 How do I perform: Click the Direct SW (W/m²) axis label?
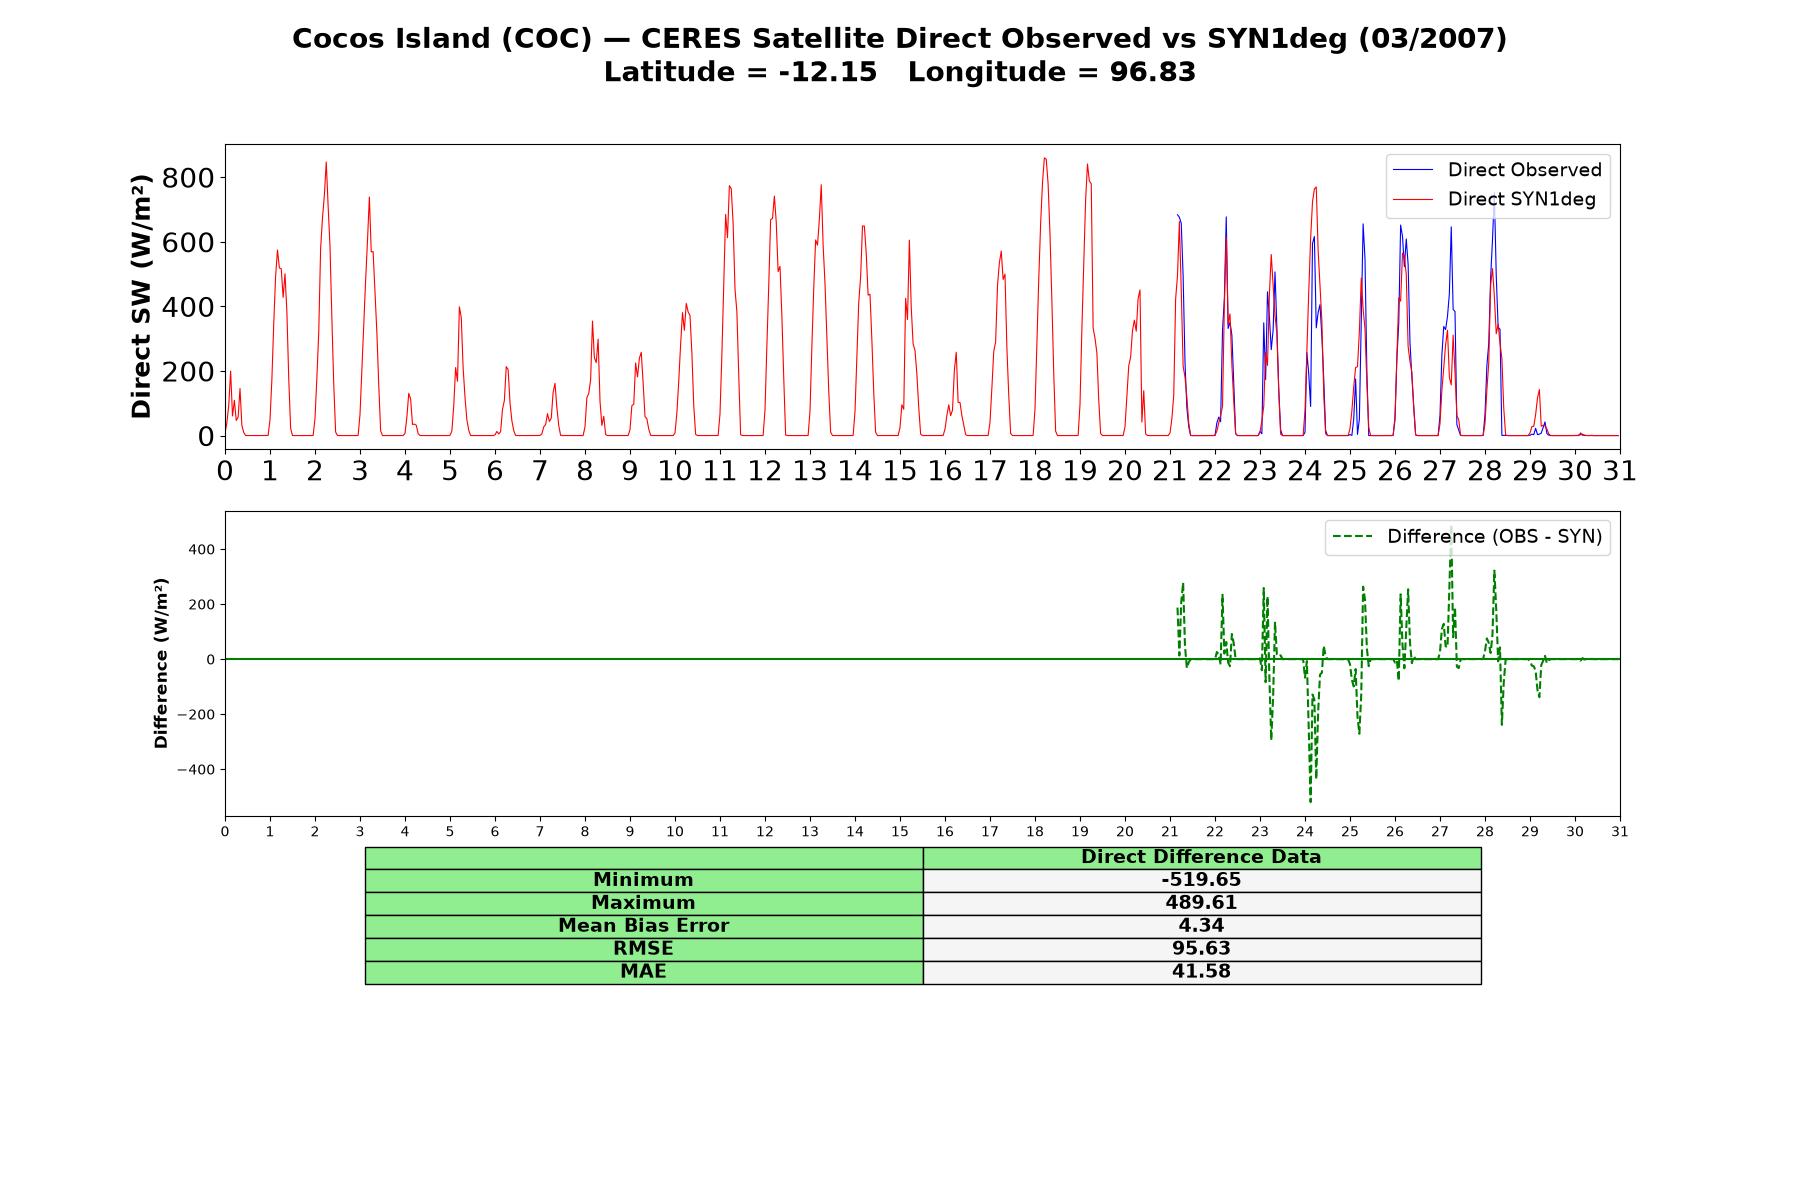(141, 296)
